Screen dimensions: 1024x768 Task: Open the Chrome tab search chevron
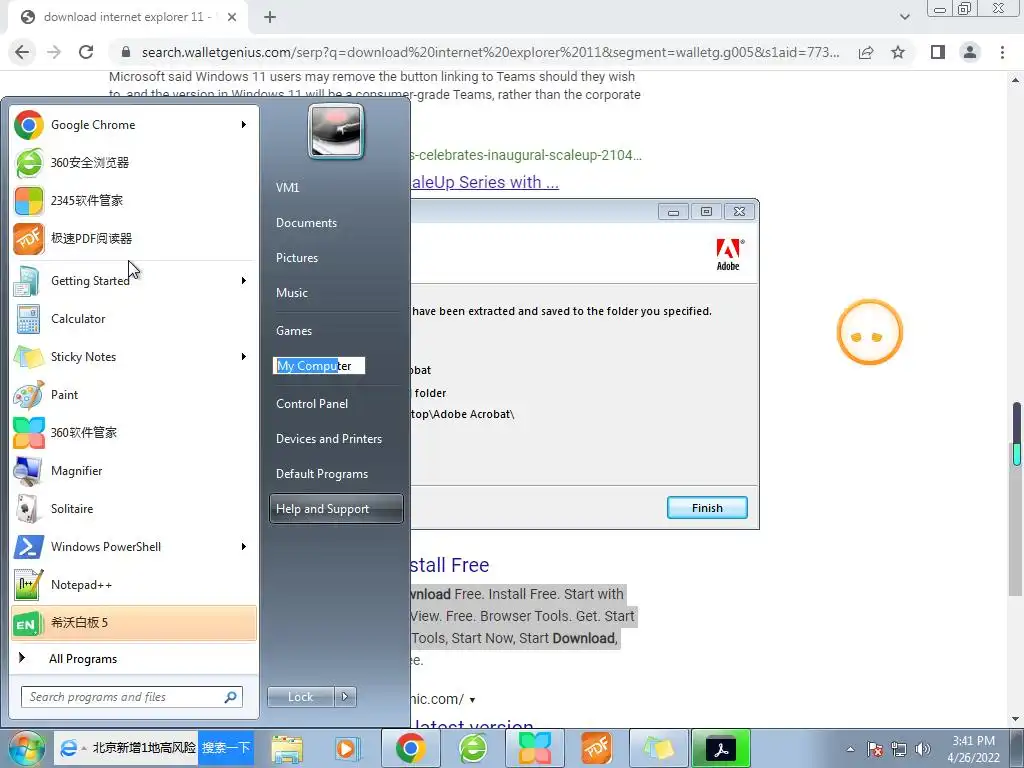pos(904,18)
